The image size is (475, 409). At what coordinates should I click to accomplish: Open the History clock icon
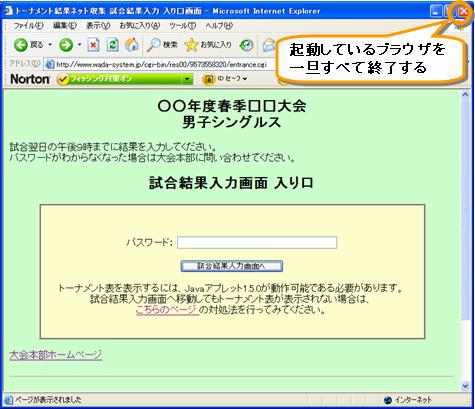(x=247, y=45)
